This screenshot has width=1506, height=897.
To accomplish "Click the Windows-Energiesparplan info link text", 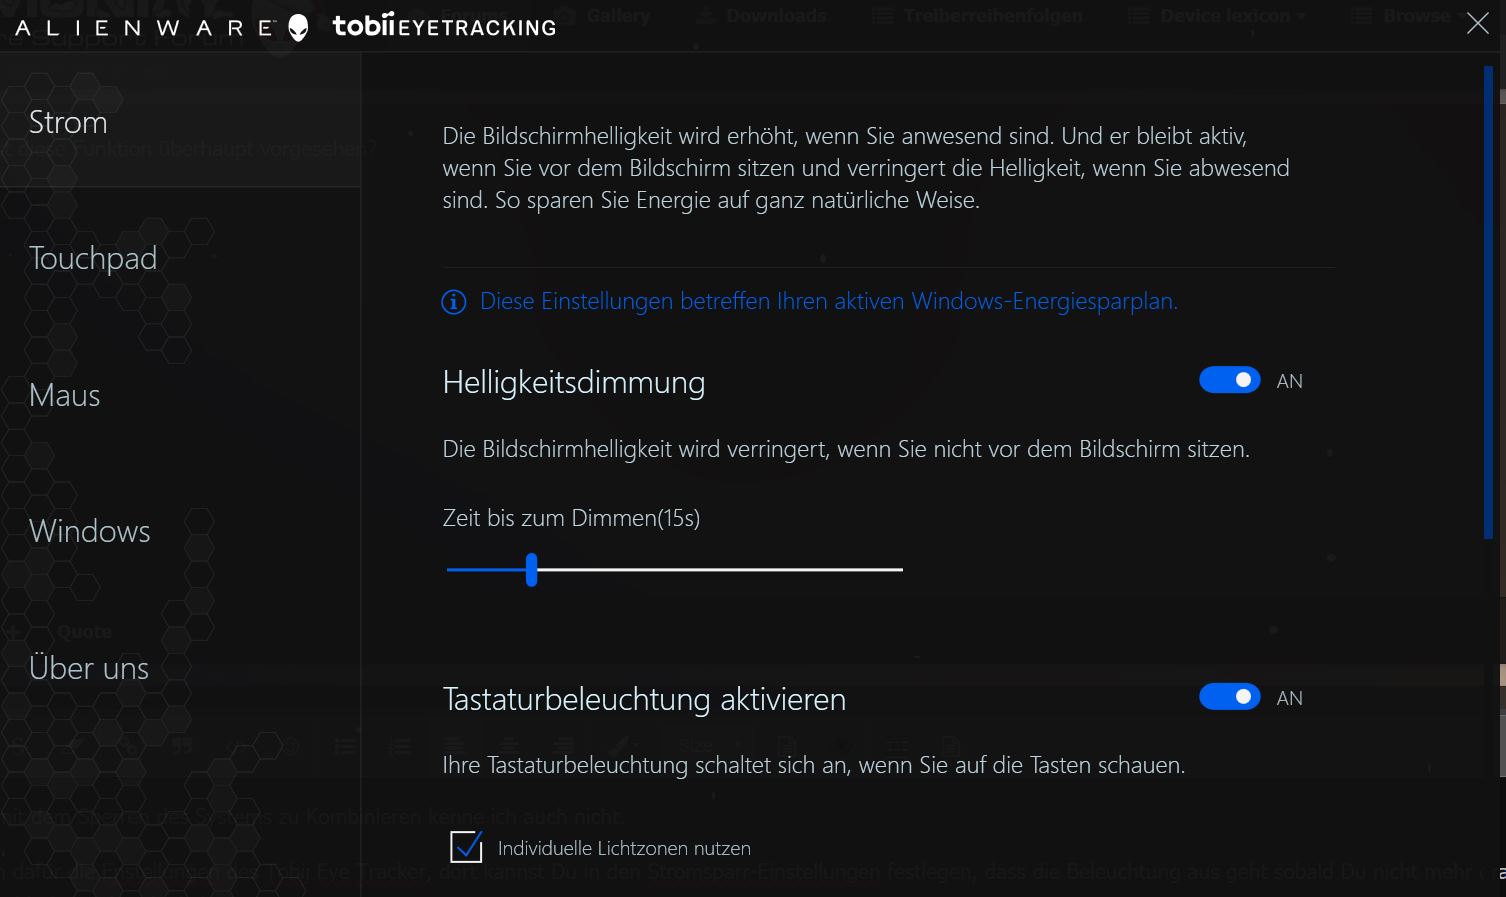I will click(x=829, y=301).
